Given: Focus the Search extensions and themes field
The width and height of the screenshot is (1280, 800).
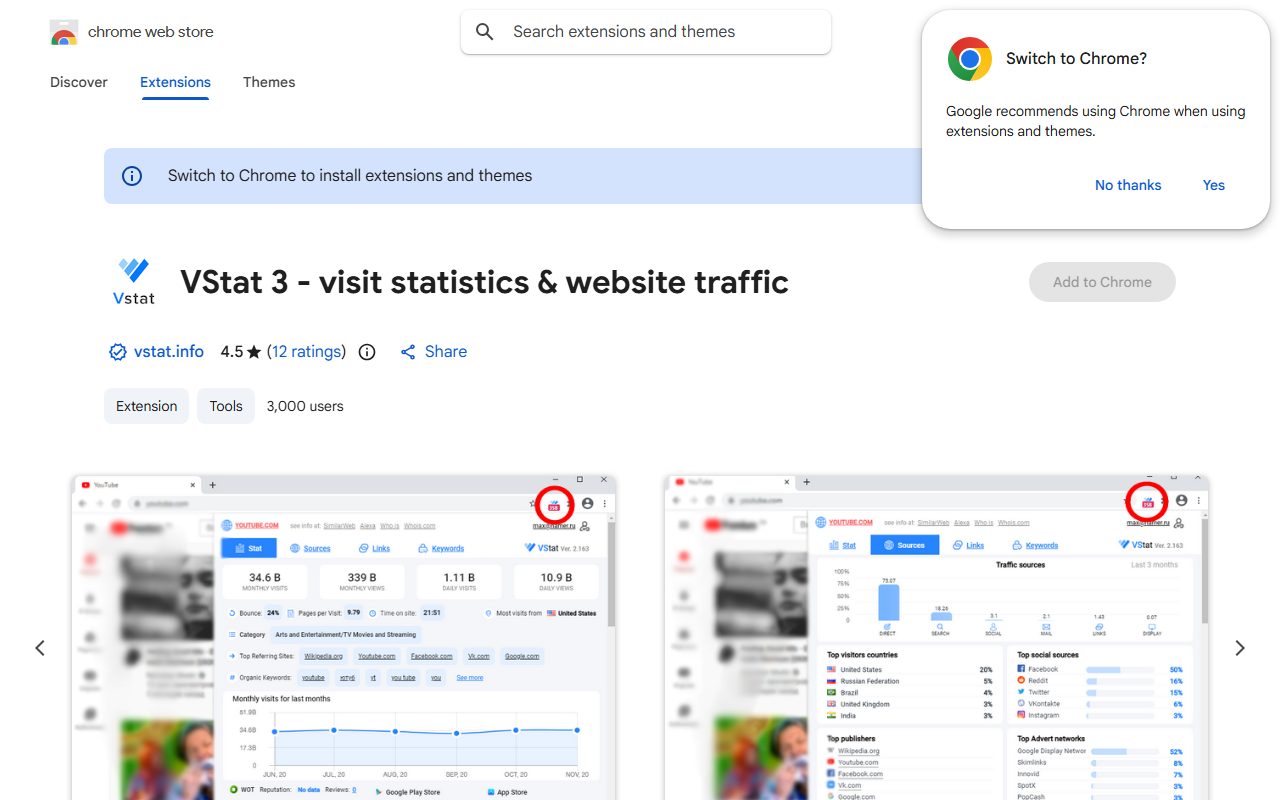Looking at the screenshot, I should coord(646,32).
